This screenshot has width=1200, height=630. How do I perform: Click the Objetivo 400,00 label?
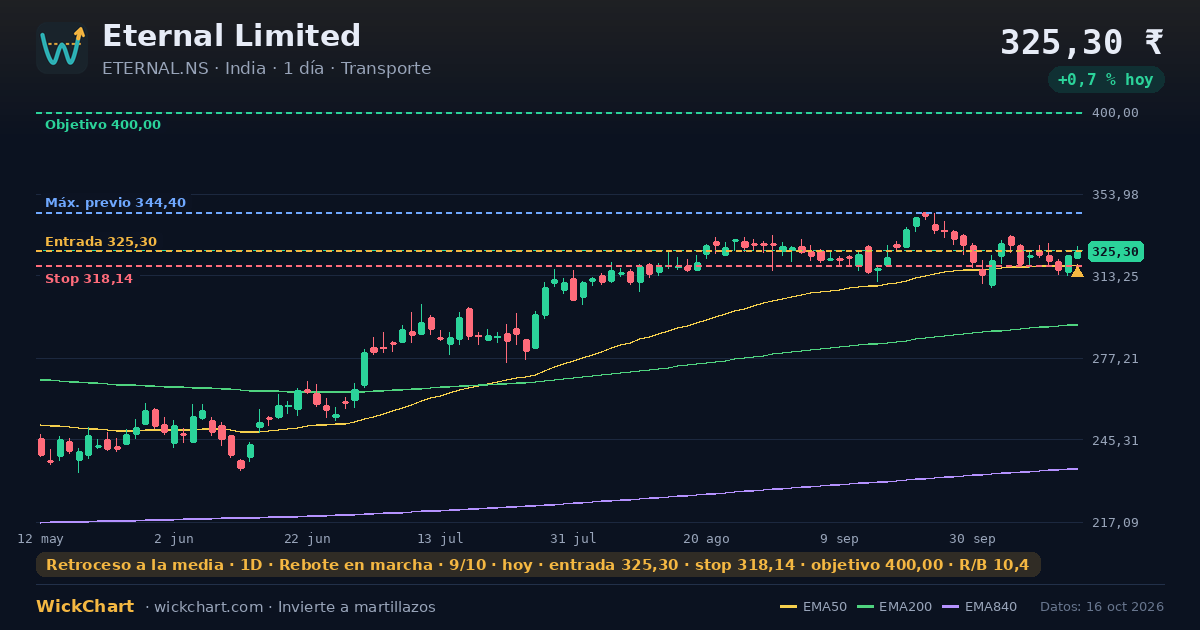click(103, 125)
